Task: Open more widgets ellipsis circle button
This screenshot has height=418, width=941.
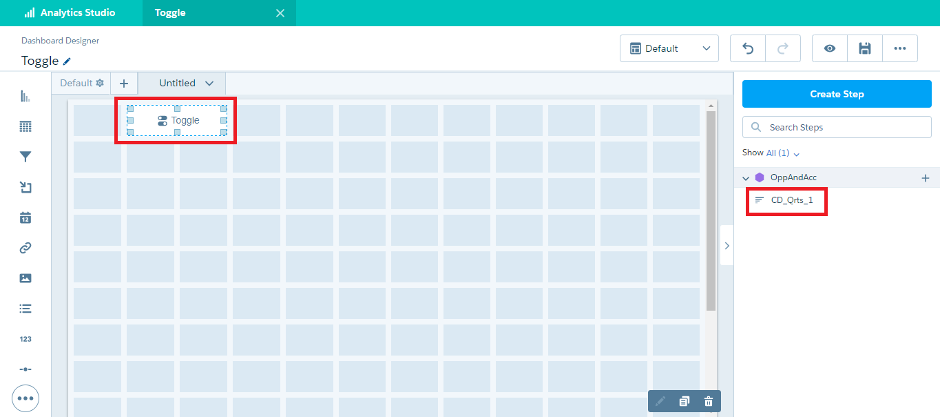Action: pyautogui.click(x=25, y=398)
